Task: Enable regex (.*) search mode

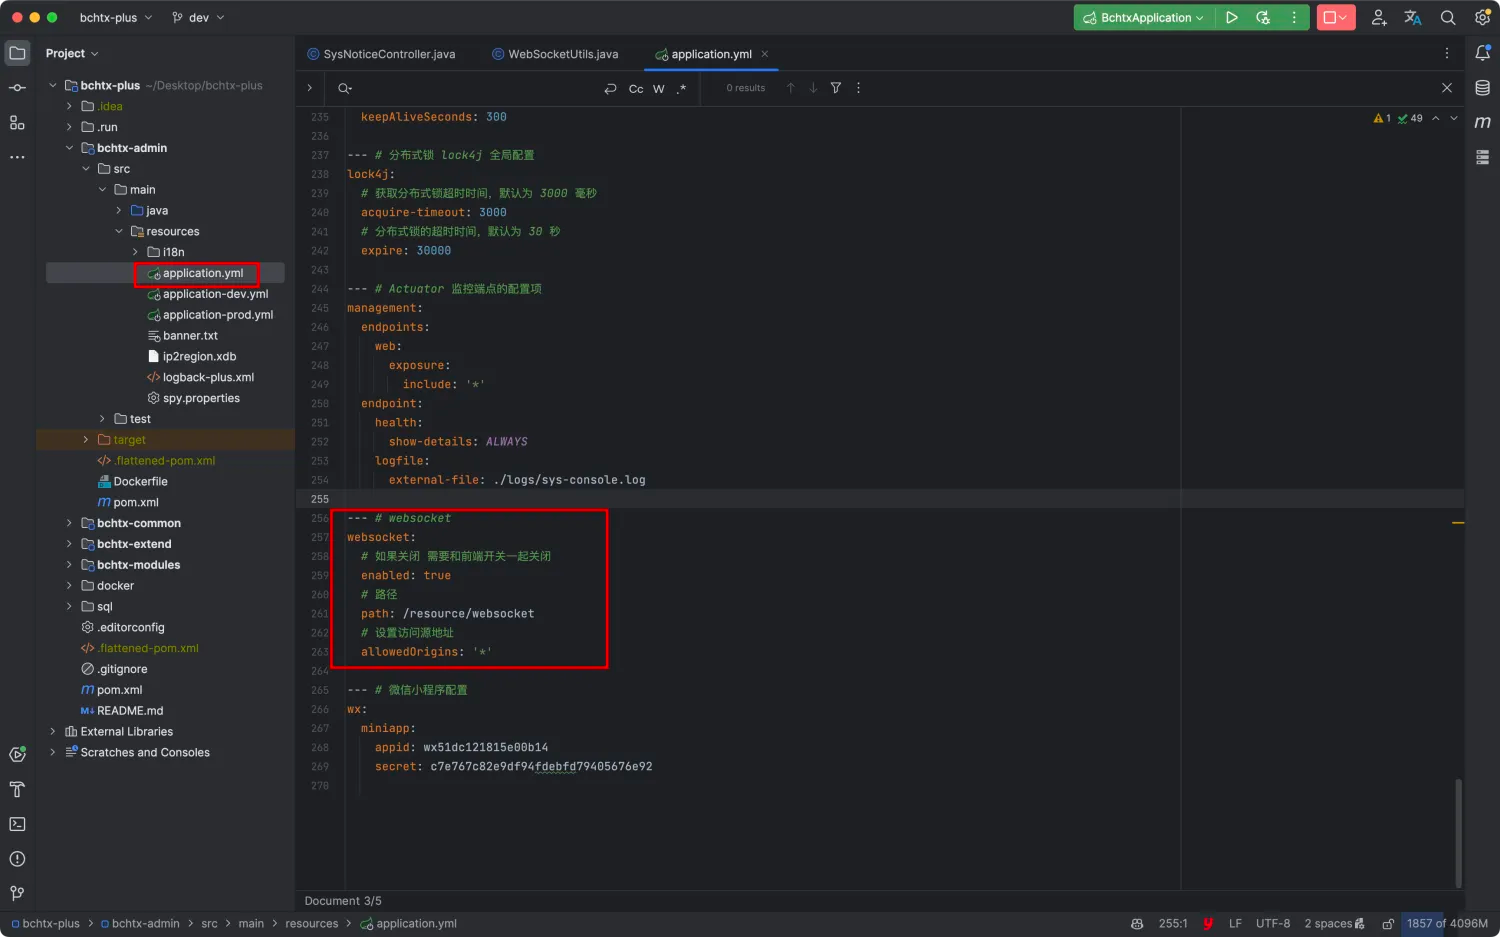Action: pyautogui.click(x=681, y=88)
